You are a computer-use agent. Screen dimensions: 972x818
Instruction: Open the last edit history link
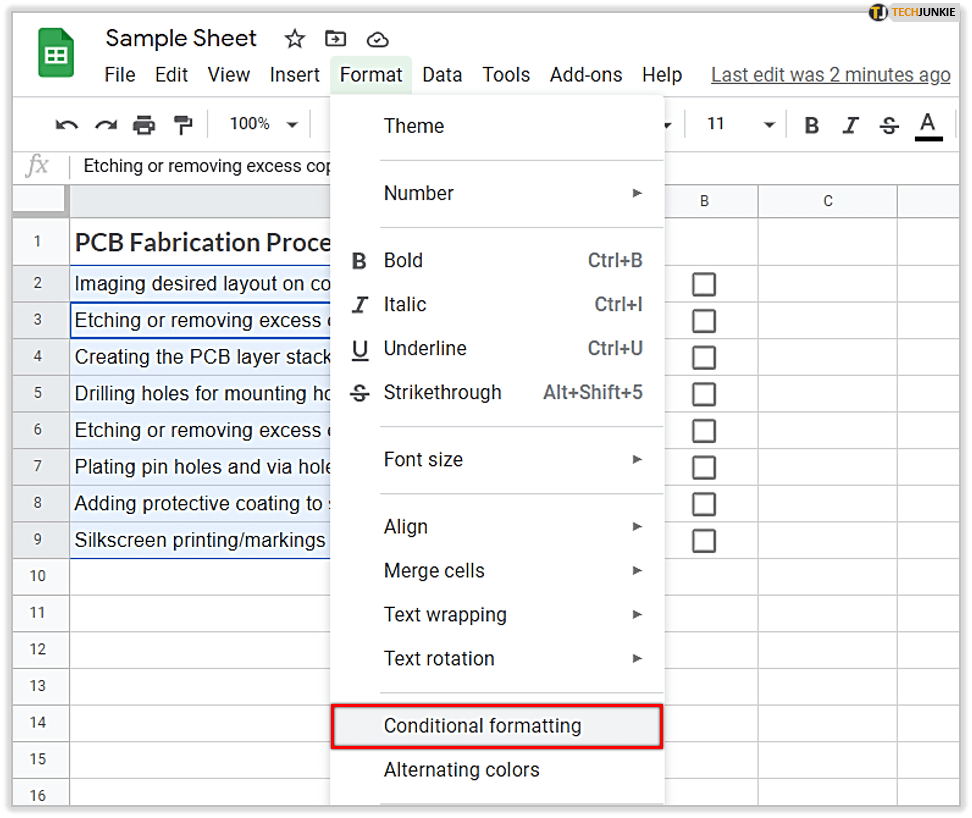click(x=830, y=75)
